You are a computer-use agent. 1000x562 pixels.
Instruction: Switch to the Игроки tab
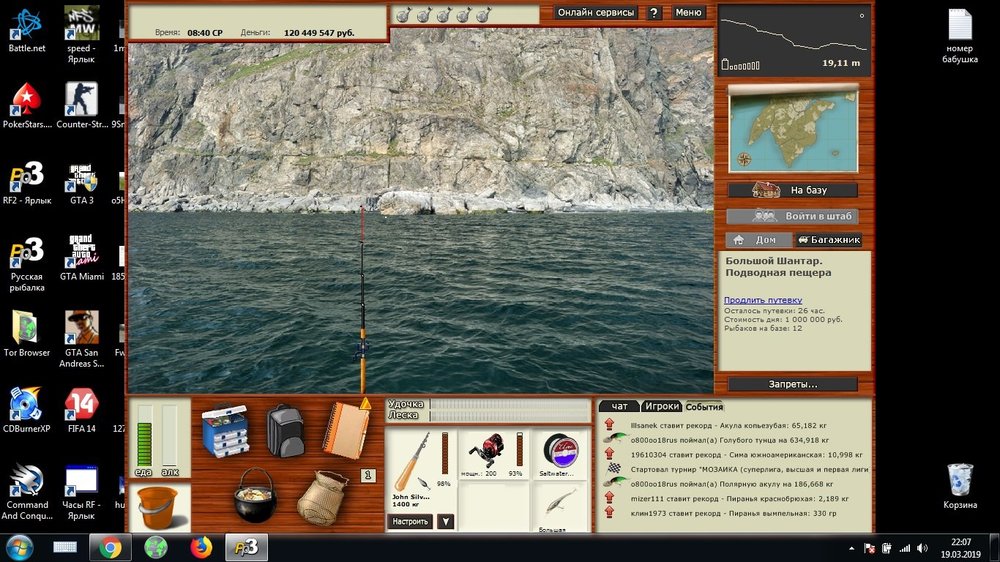pyautogui.click(x=661, y=406)
